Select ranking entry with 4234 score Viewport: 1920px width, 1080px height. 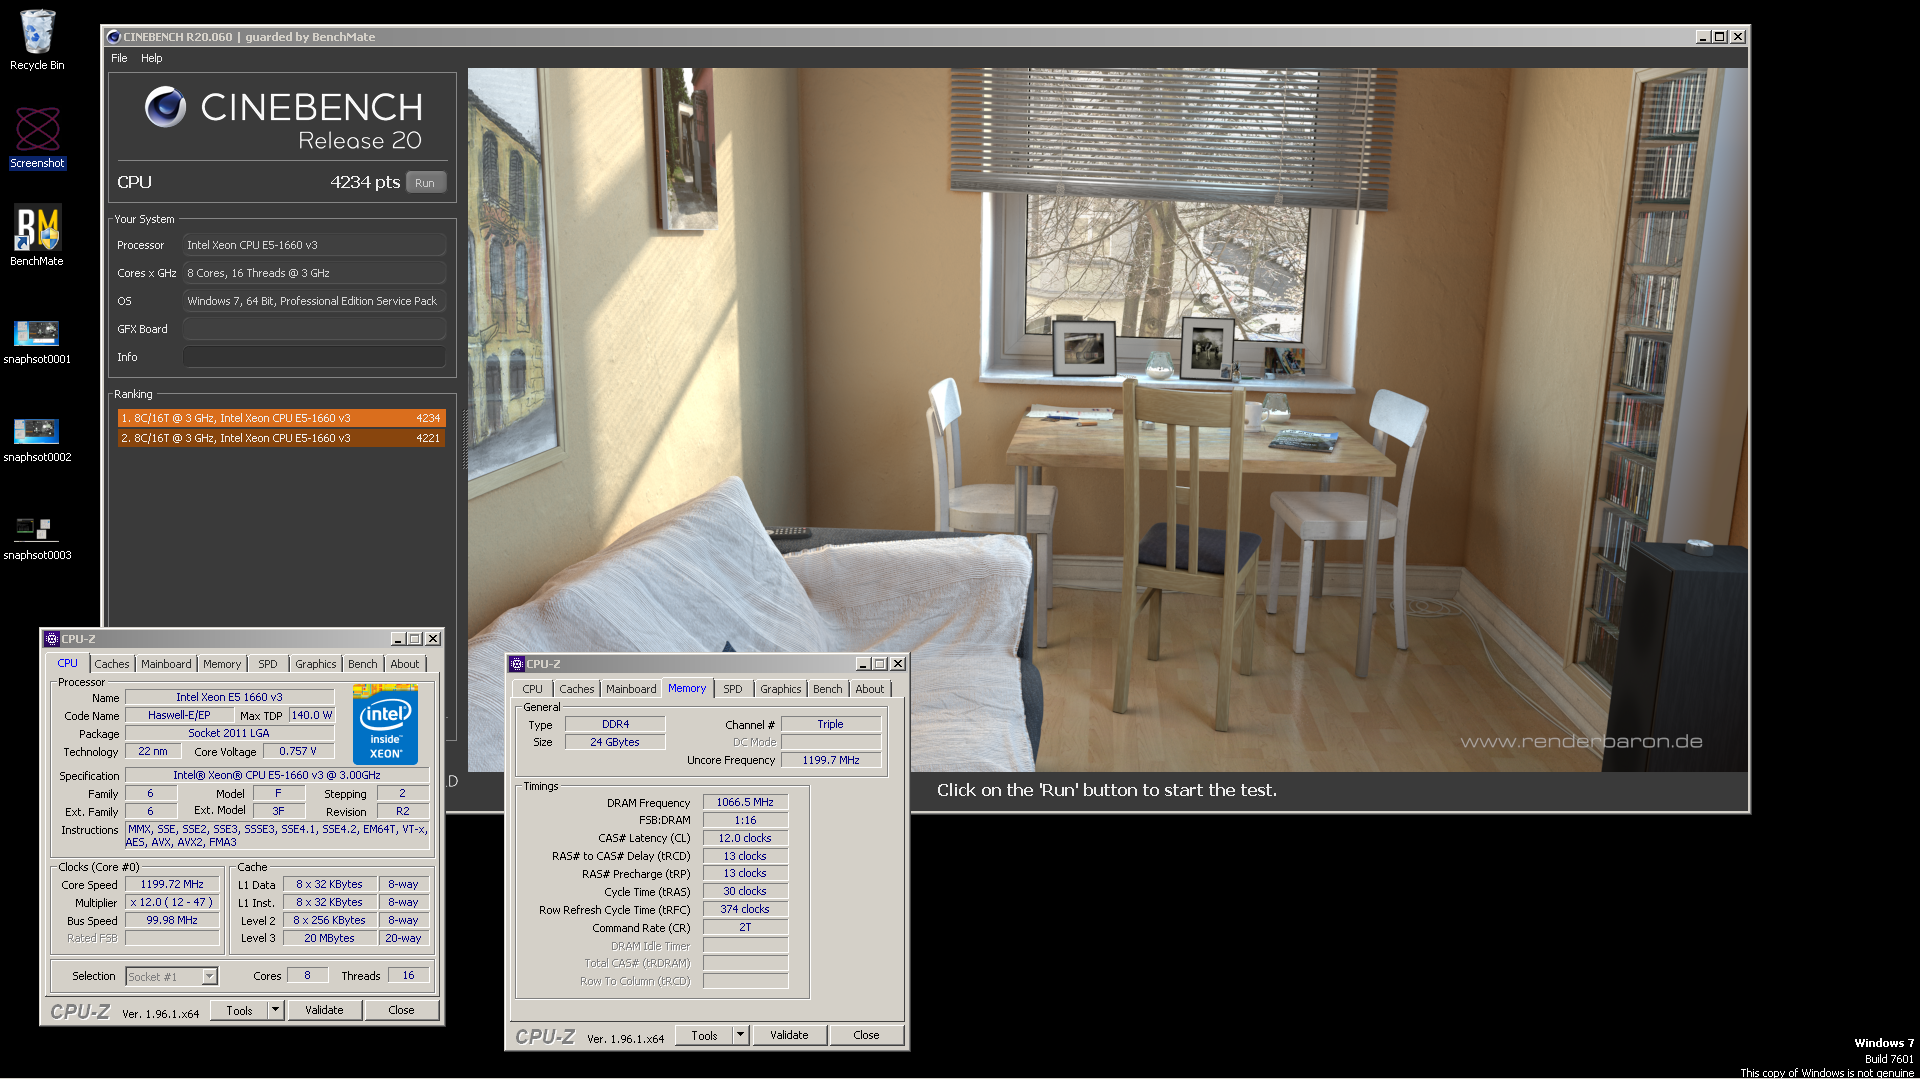tap(281, 418)
